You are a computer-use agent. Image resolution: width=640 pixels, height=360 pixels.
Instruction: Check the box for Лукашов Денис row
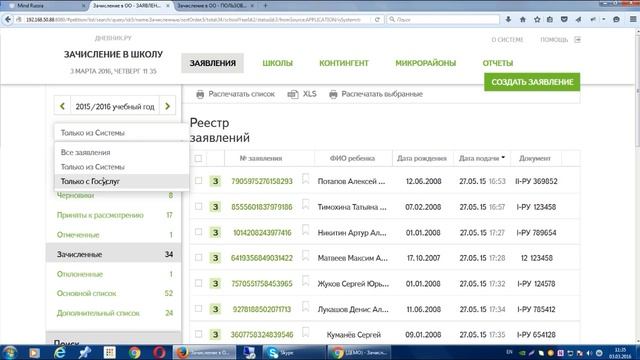[198, 309]
